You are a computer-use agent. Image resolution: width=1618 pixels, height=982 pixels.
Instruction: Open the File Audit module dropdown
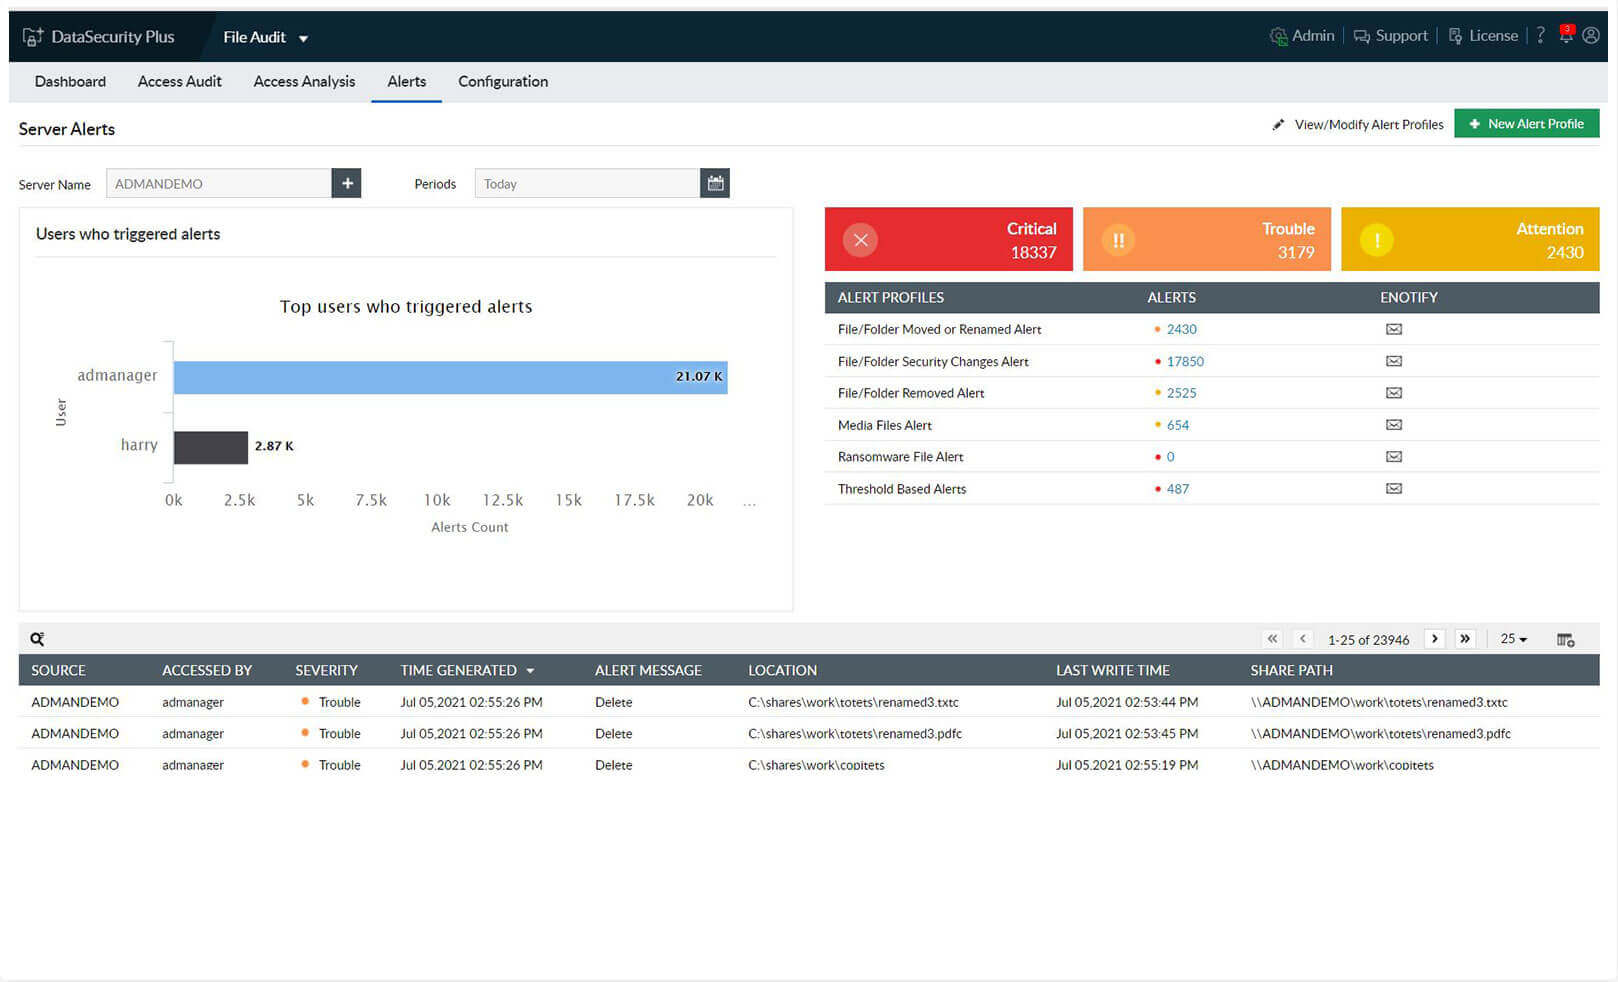[265, 36]
